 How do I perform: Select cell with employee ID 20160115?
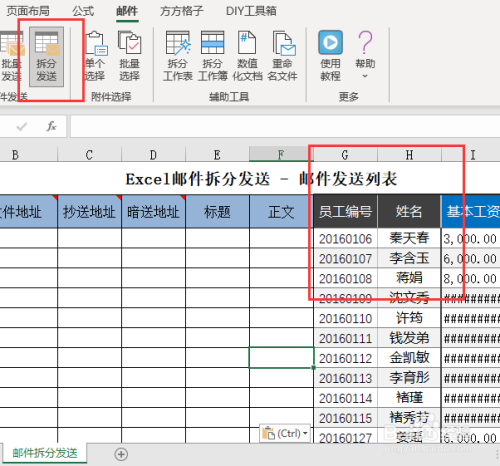point(345,418)
